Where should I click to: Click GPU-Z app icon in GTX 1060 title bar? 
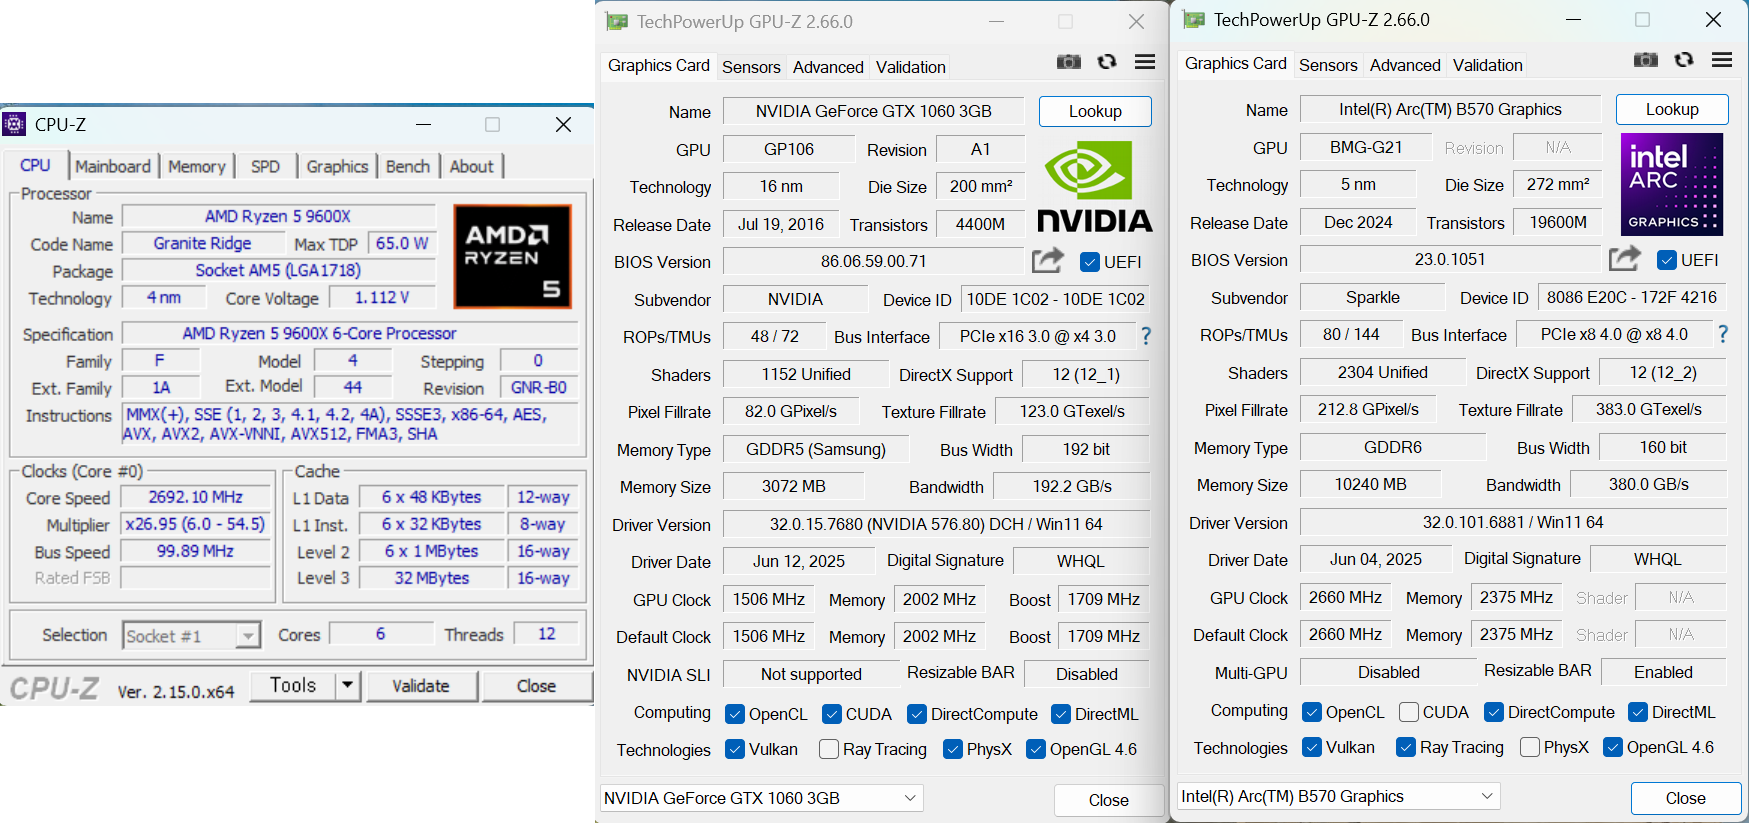(617, 22)
